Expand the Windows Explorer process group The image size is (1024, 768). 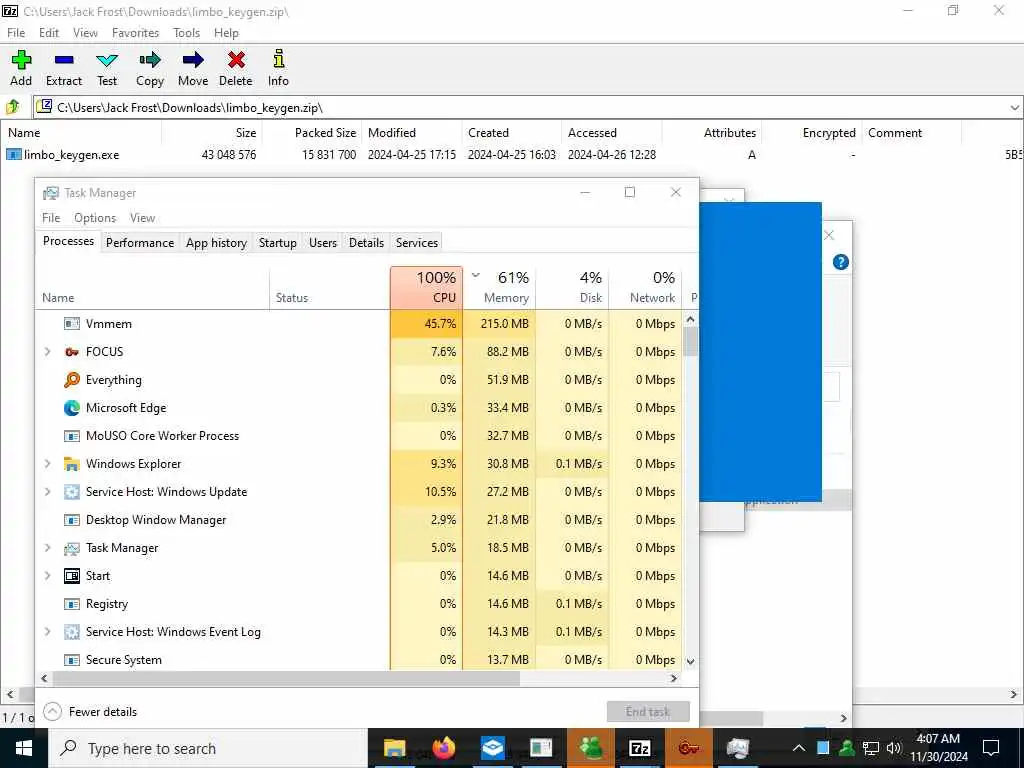48,464
